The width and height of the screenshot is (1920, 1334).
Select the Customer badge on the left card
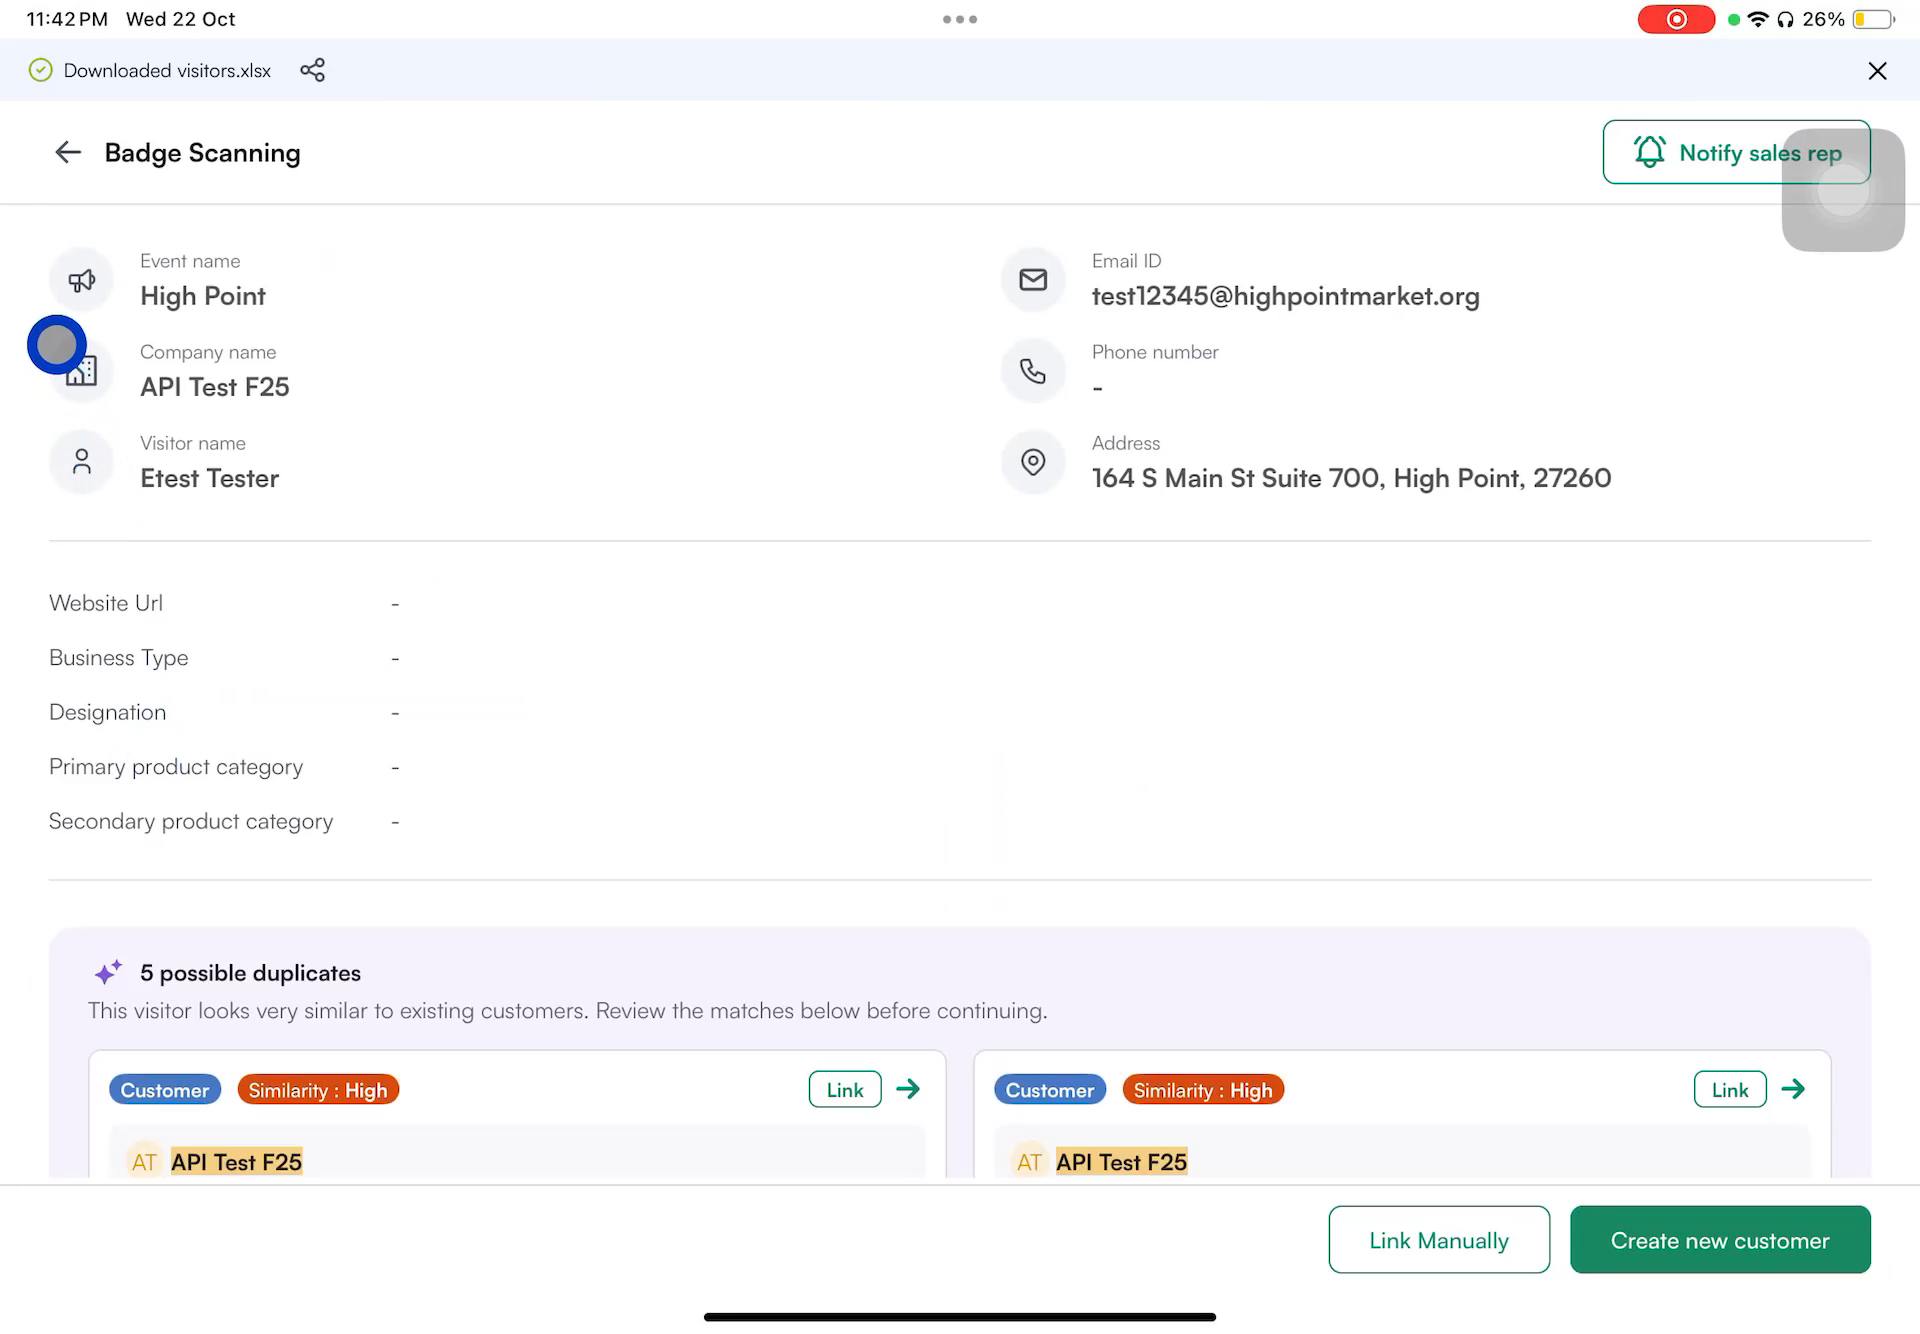point(164,1089)
